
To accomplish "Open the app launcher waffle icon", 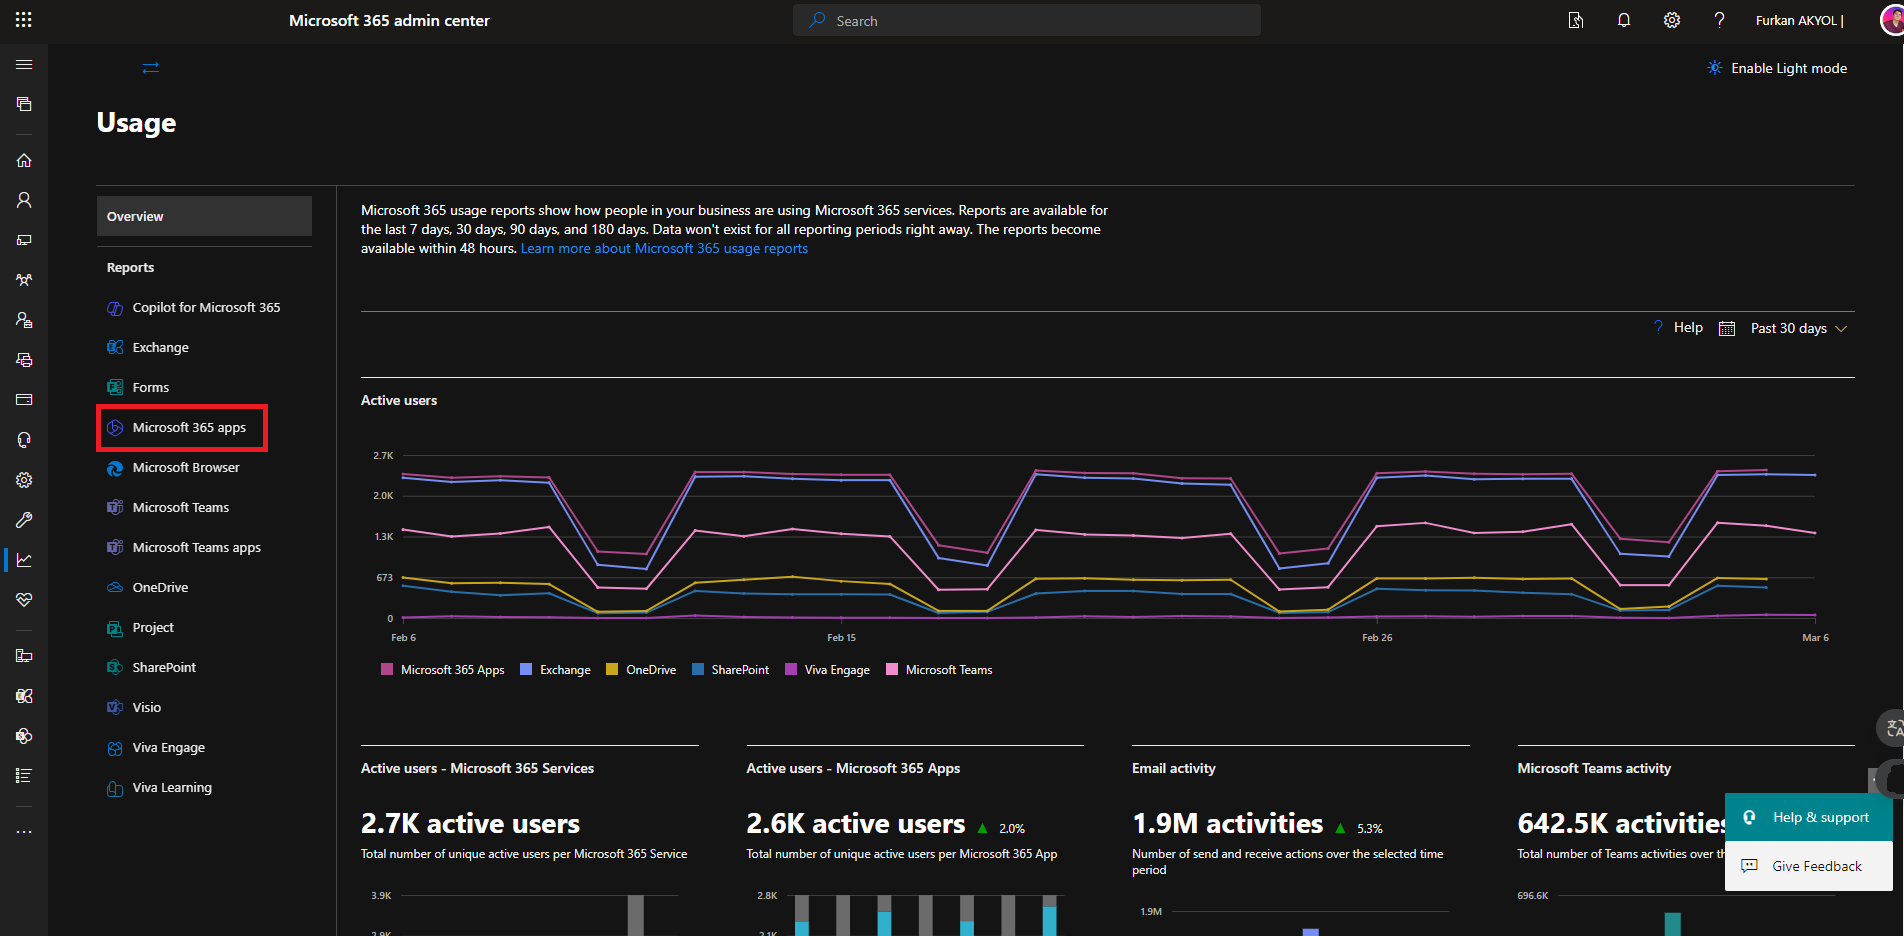I will tap(24, 20).
